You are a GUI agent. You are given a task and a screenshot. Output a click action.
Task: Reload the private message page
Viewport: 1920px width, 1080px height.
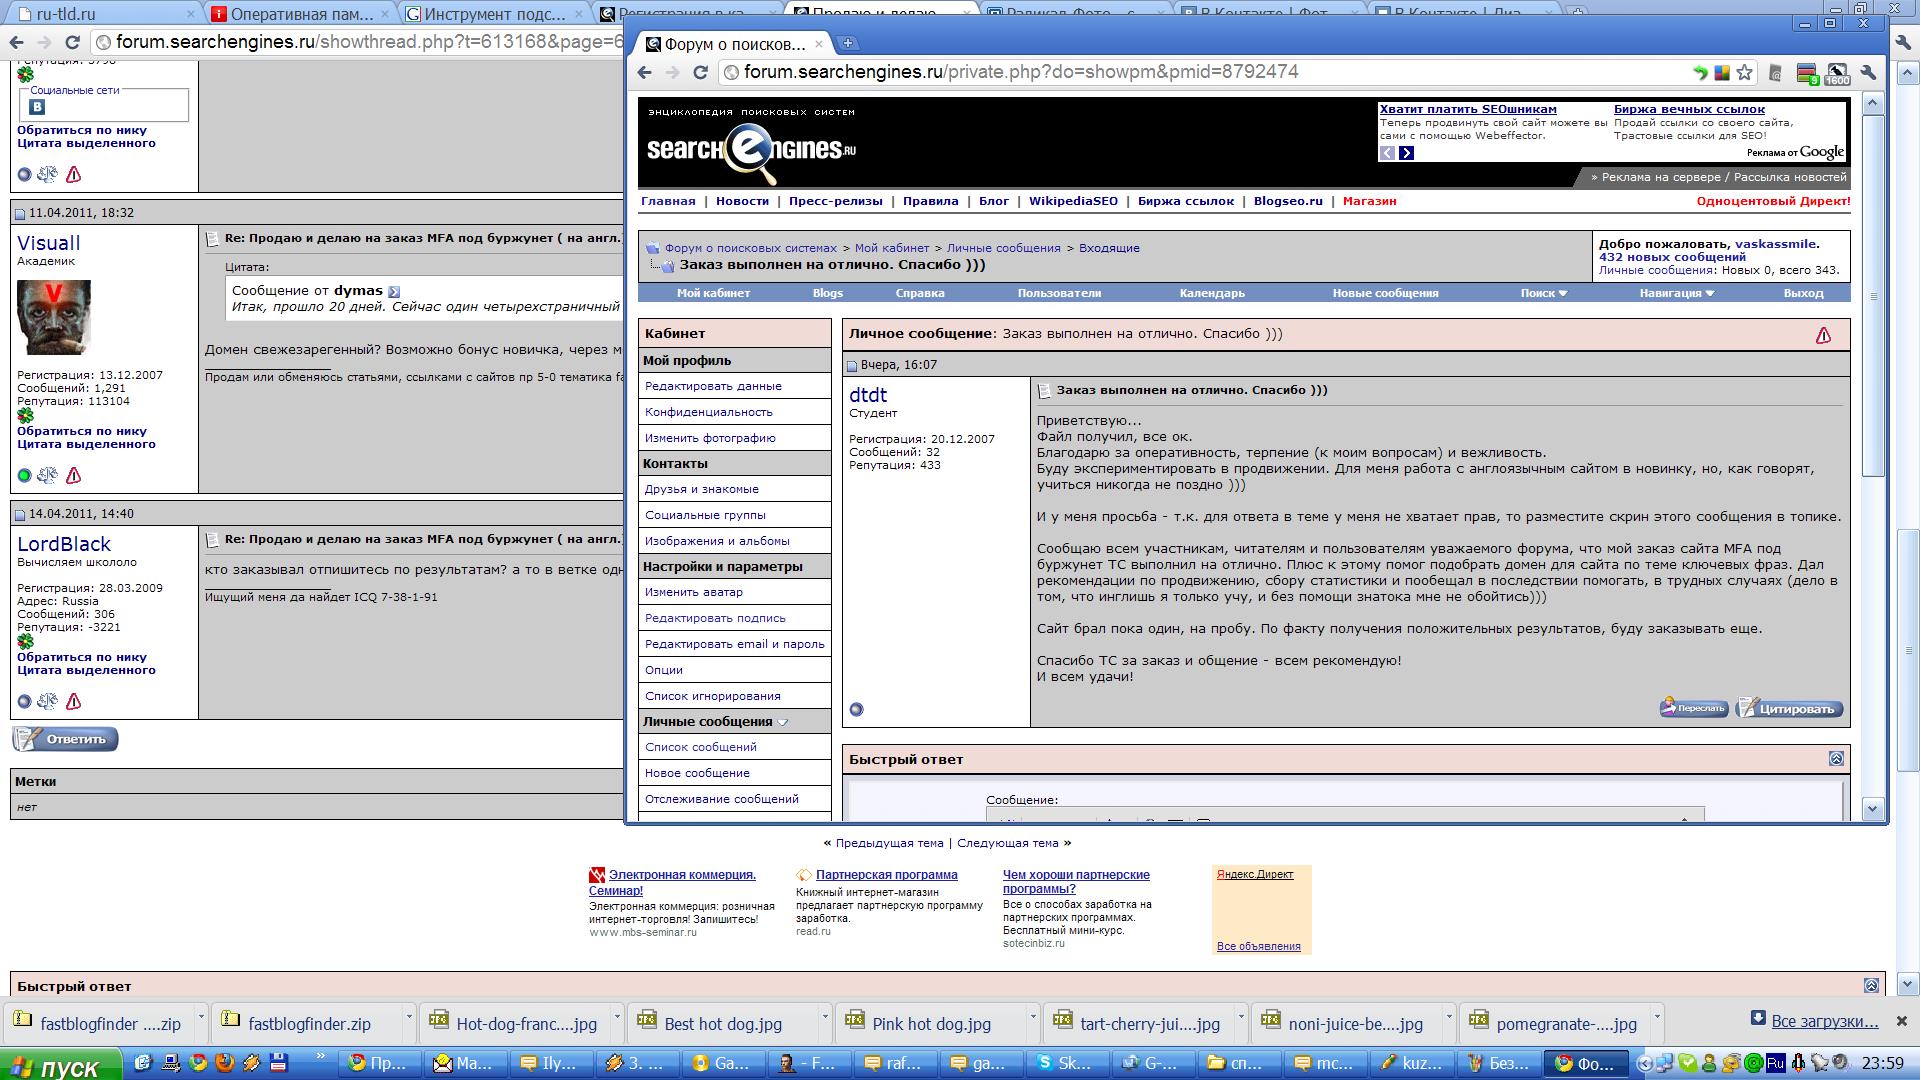(700, 72)
